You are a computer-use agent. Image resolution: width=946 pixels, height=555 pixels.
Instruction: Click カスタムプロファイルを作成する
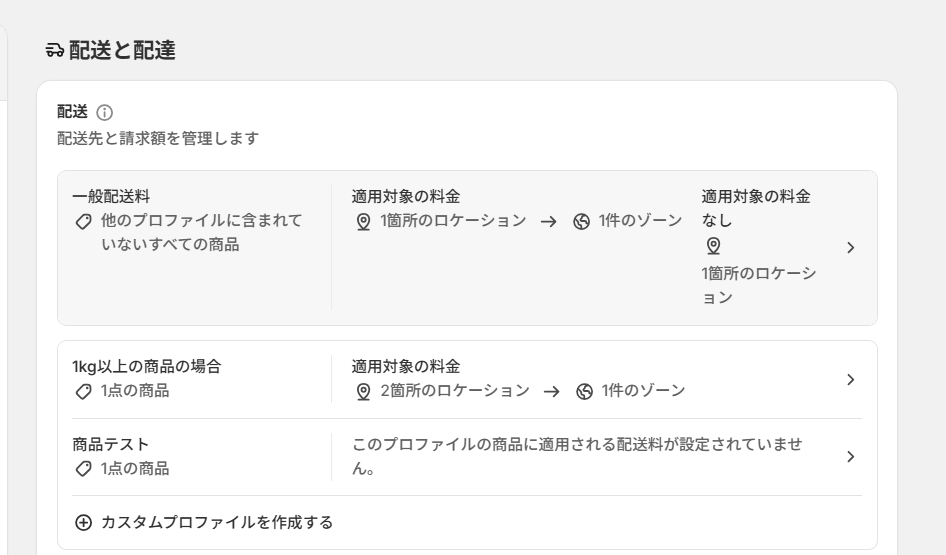point(217,522)
